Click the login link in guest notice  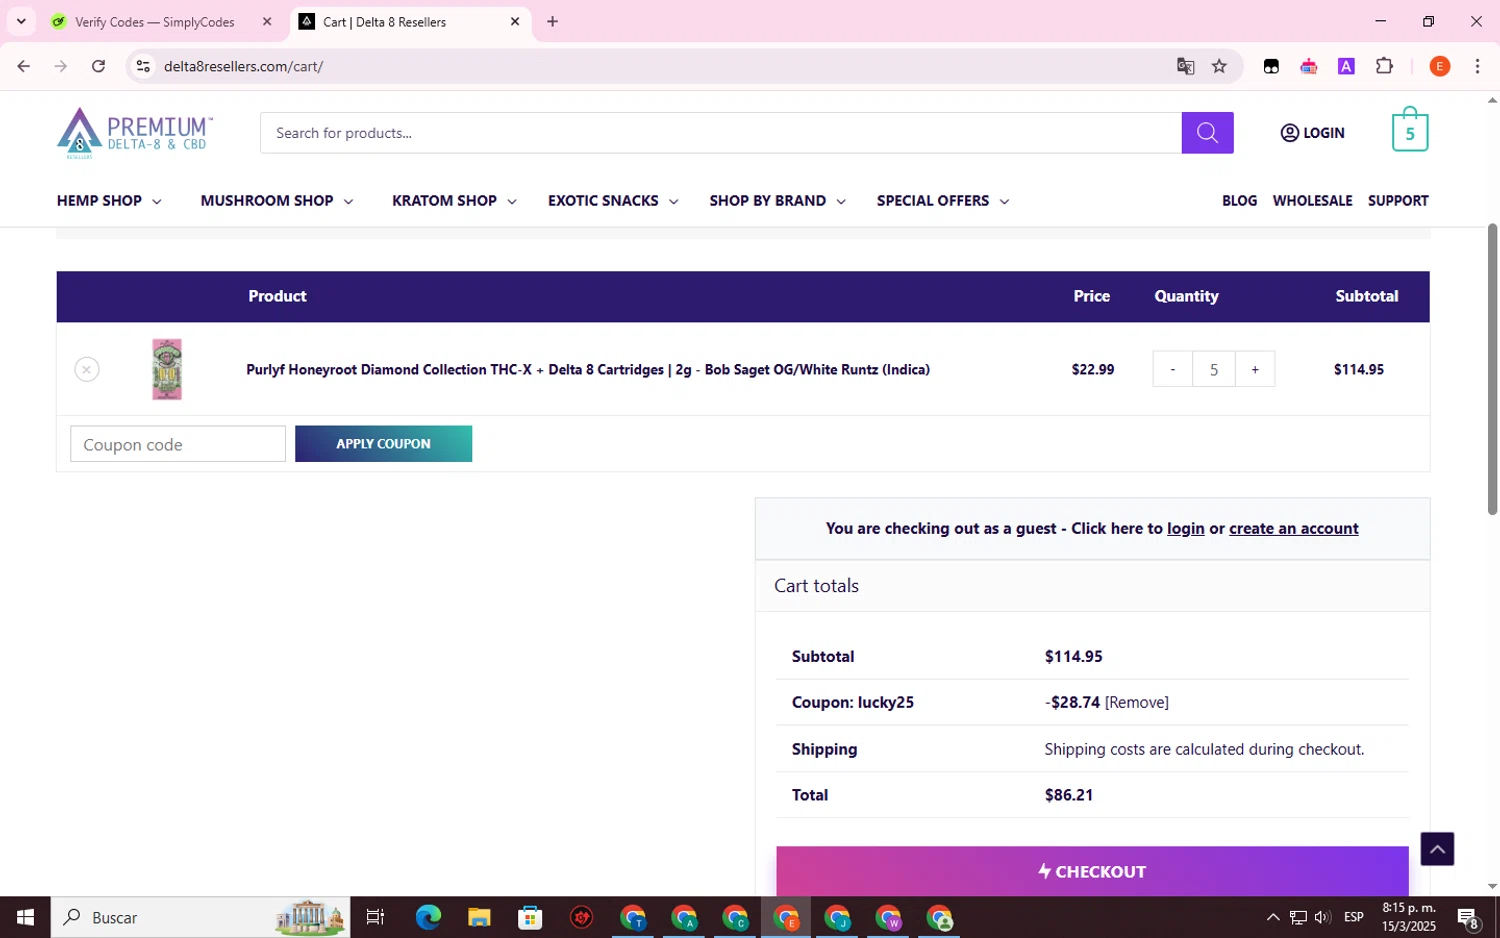point(1185,528)
